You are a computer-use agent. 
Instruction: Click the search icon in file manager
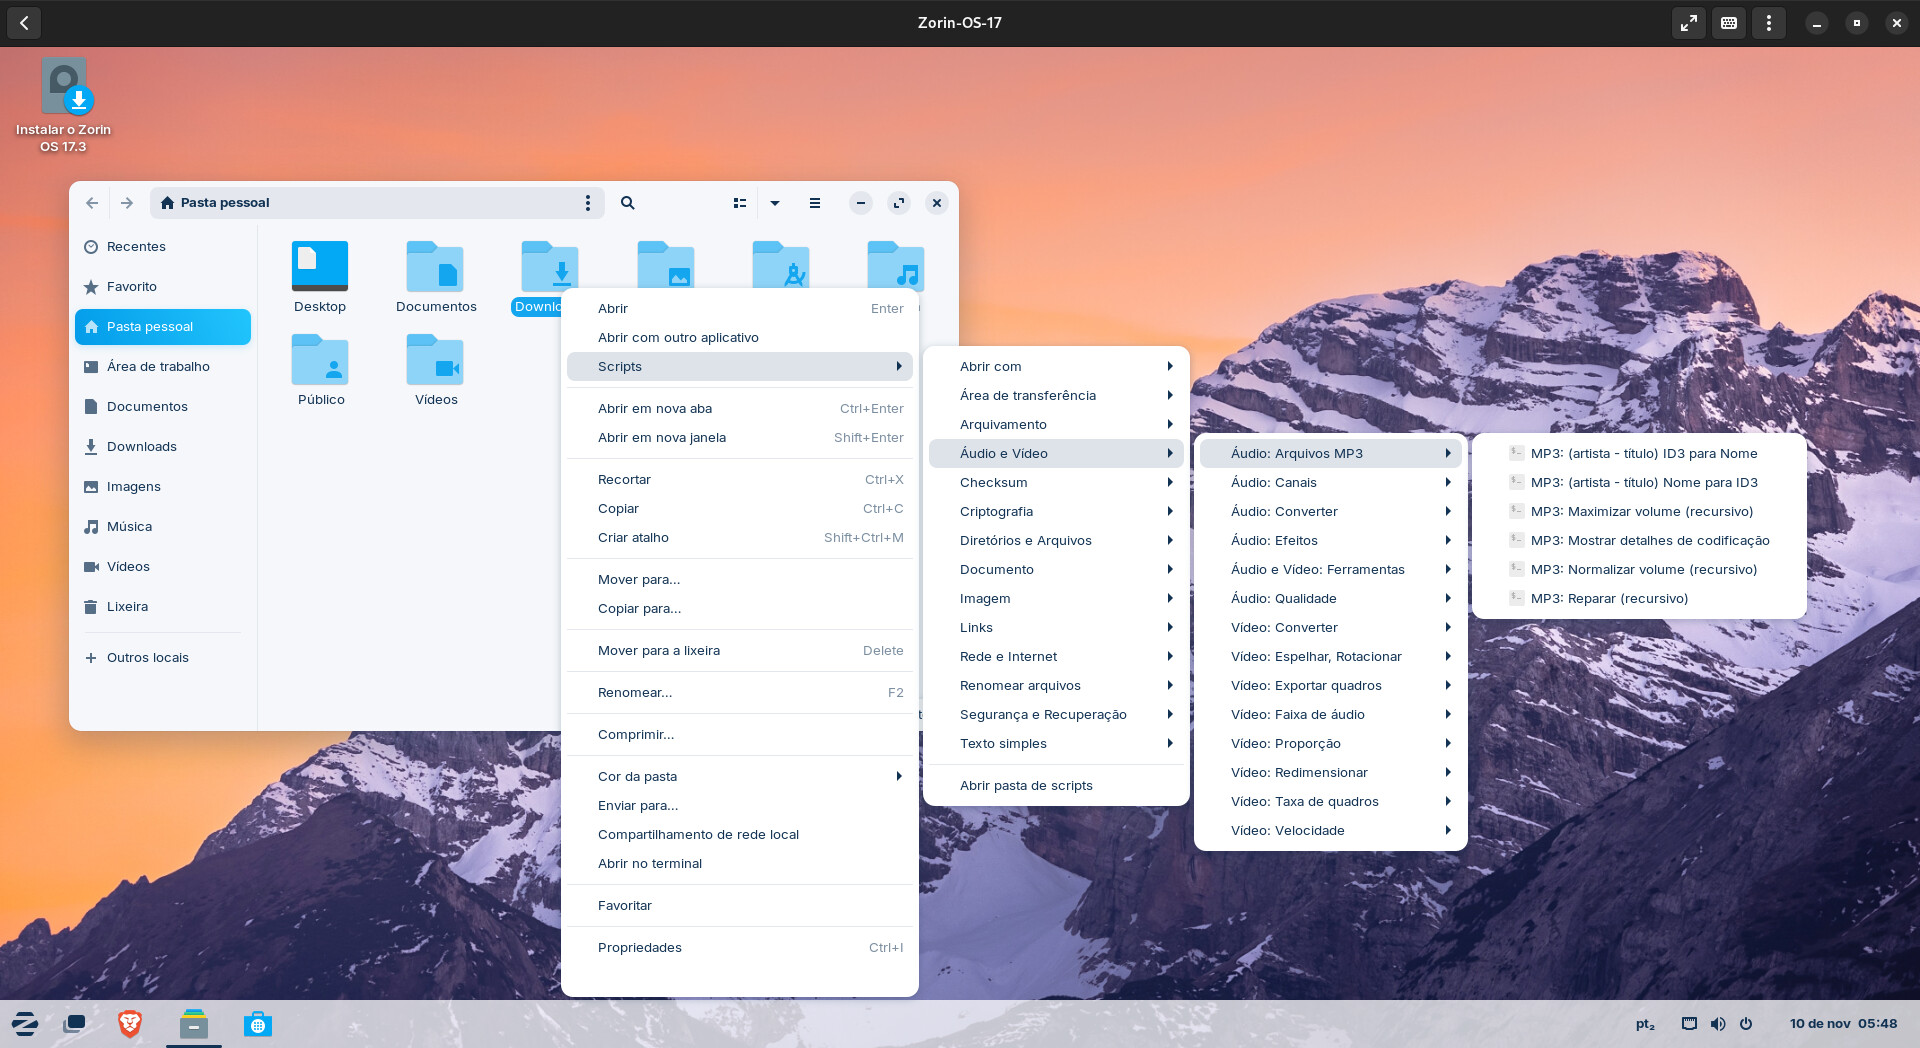click(627, 203)
